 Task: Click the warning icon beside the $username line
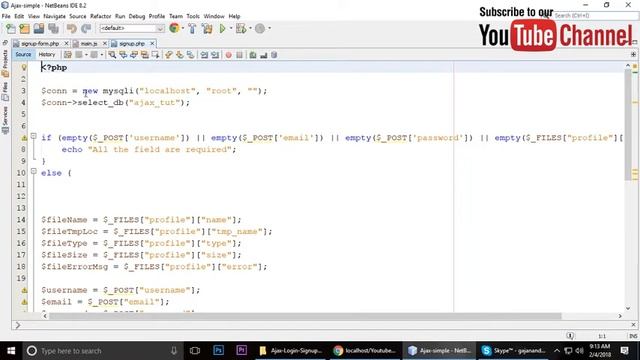tap(24, 290)
